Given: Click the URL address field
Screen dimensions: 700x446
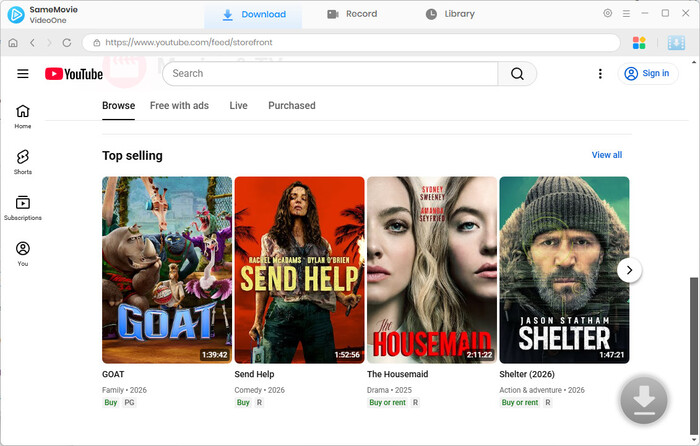Looking at the screenshot, I should (x=351, y=43).
